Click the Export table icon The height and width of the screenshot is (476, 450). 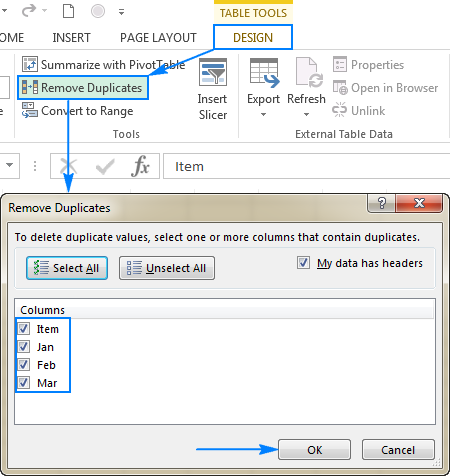tap(264, 73)
